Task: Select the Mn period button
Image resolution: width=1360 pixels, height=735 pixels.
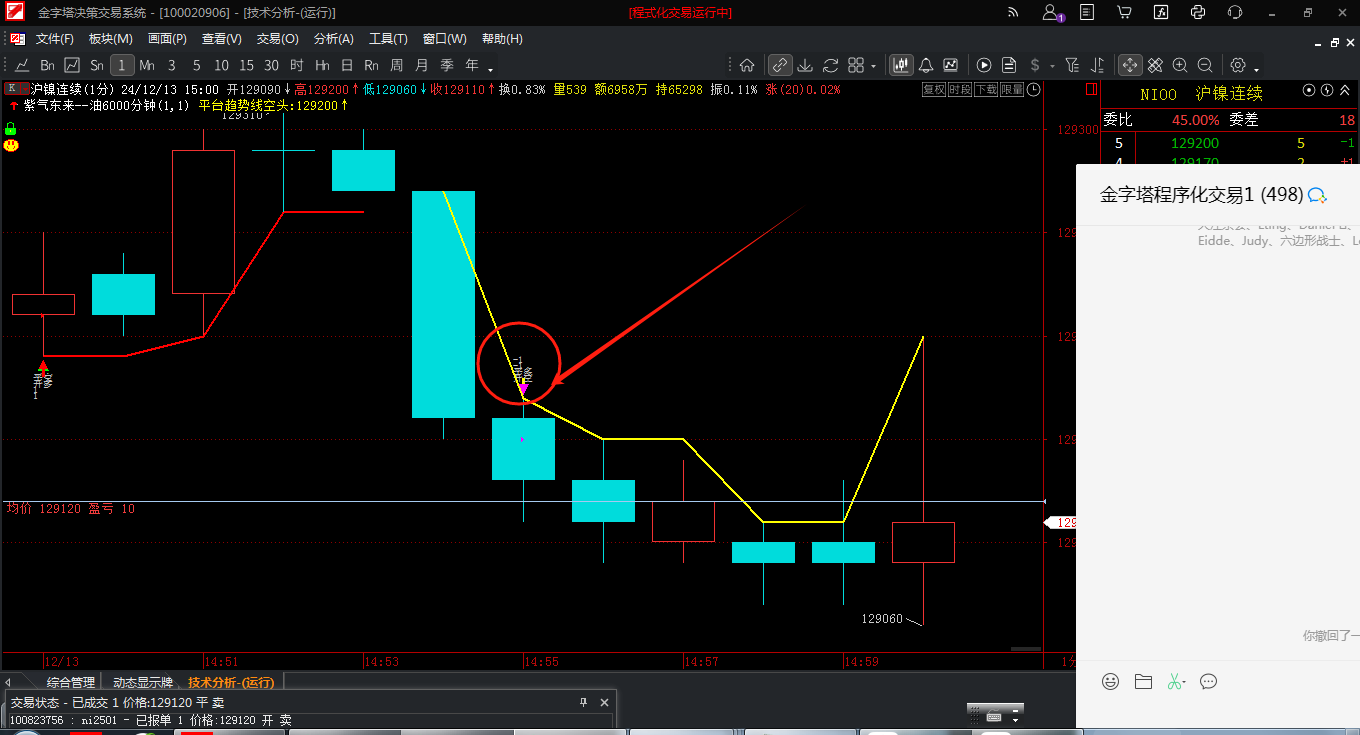Action: (147, 65)
